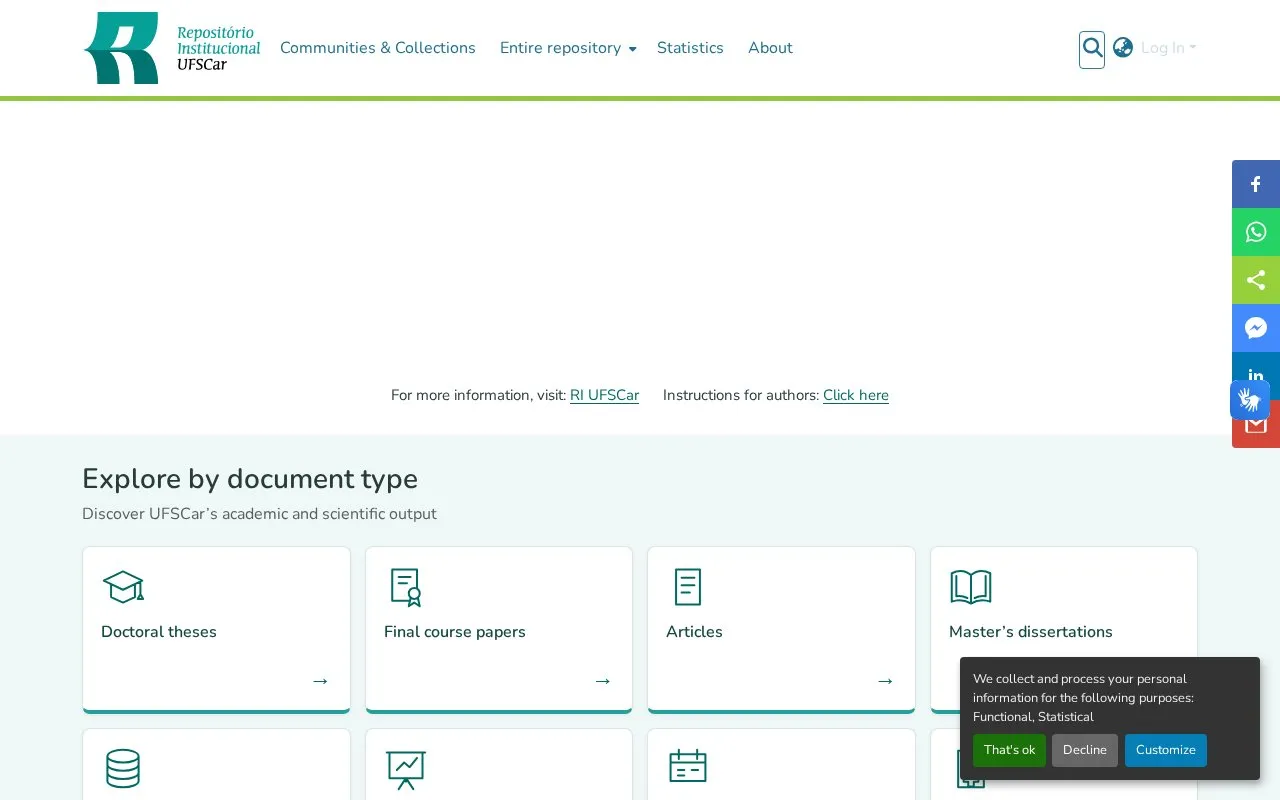Screen dimensions: 1280x800
Task: Click the arrow on Articles card
Action: tap(885, 681)
